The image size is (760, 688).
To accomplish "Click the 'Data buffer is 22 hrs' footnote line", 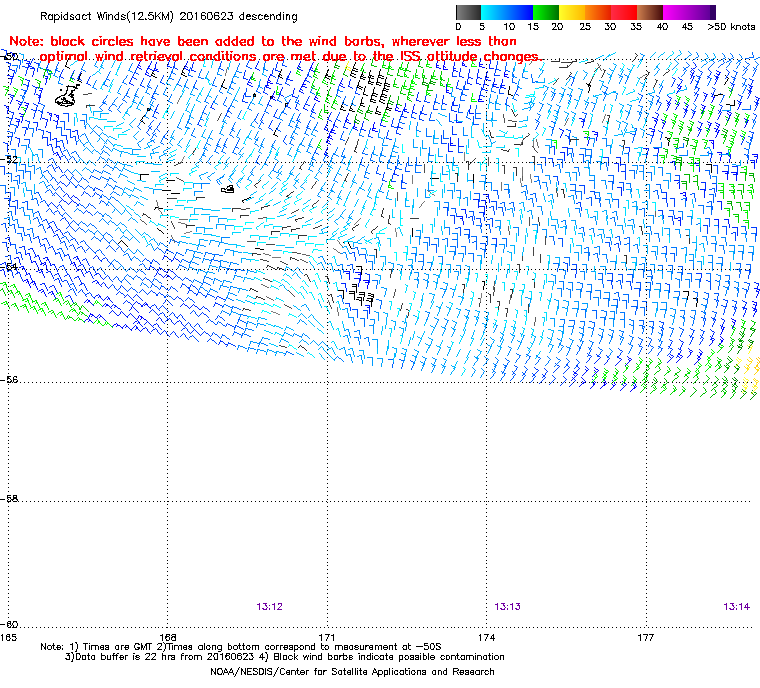I will click(285, 657).
